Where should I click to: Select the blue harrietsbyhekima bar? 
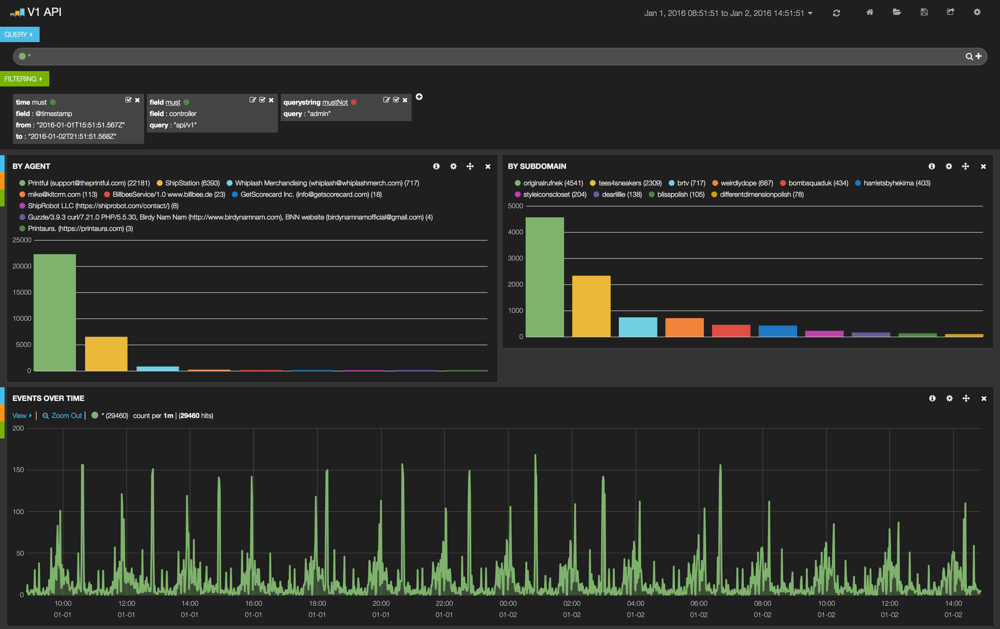[x=777, y=332]
